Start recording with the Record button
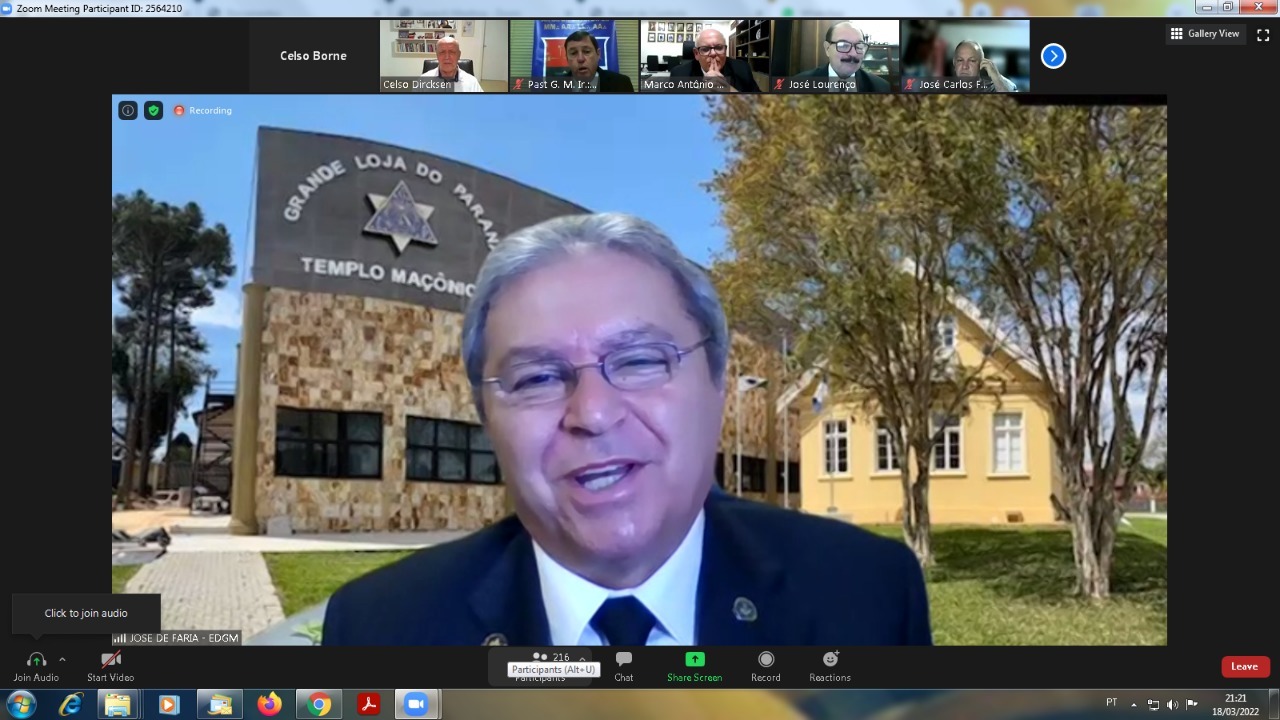 [766, 660]
